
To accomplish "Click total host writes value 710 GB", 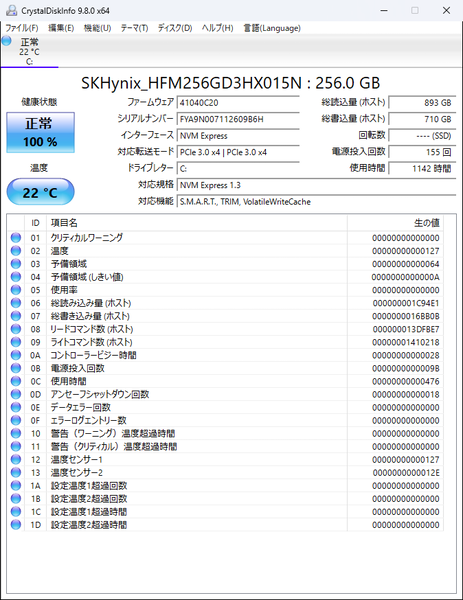I will 422,119.
